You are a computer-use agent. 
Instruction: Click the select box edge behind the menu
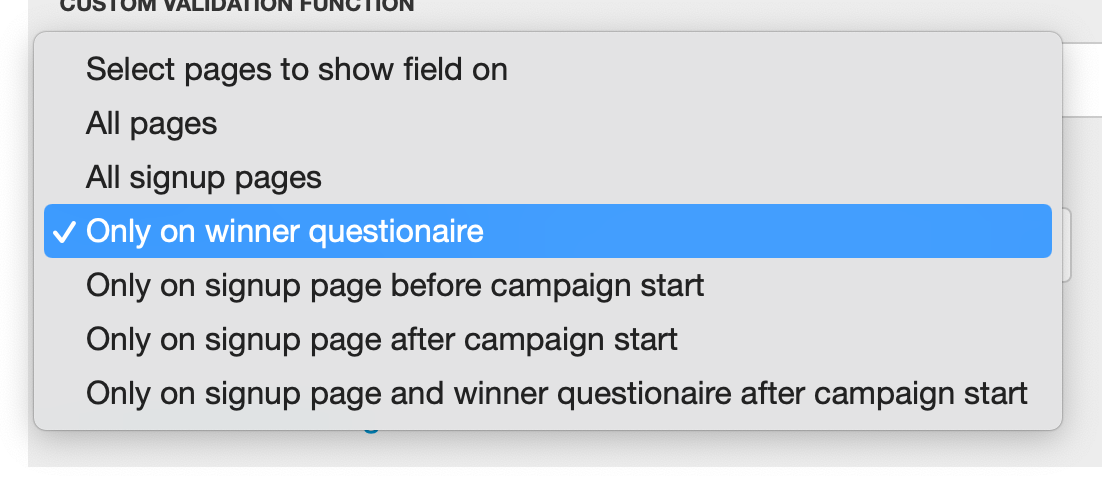1066,245
